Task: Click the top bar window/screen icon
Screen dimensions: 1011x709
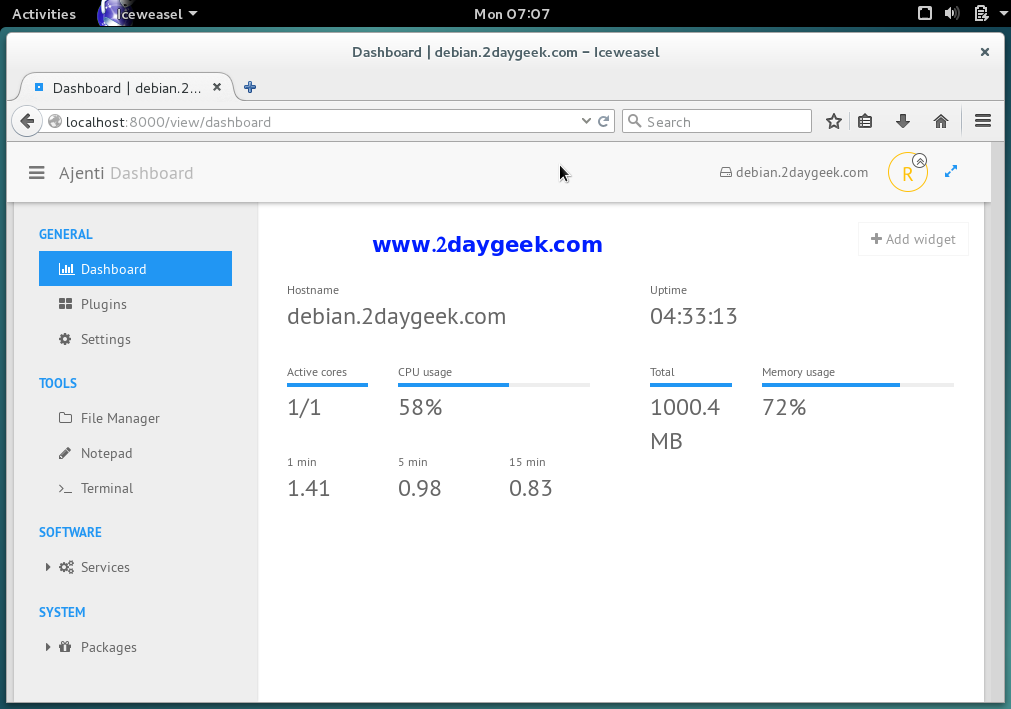Action: pos(925,13)
